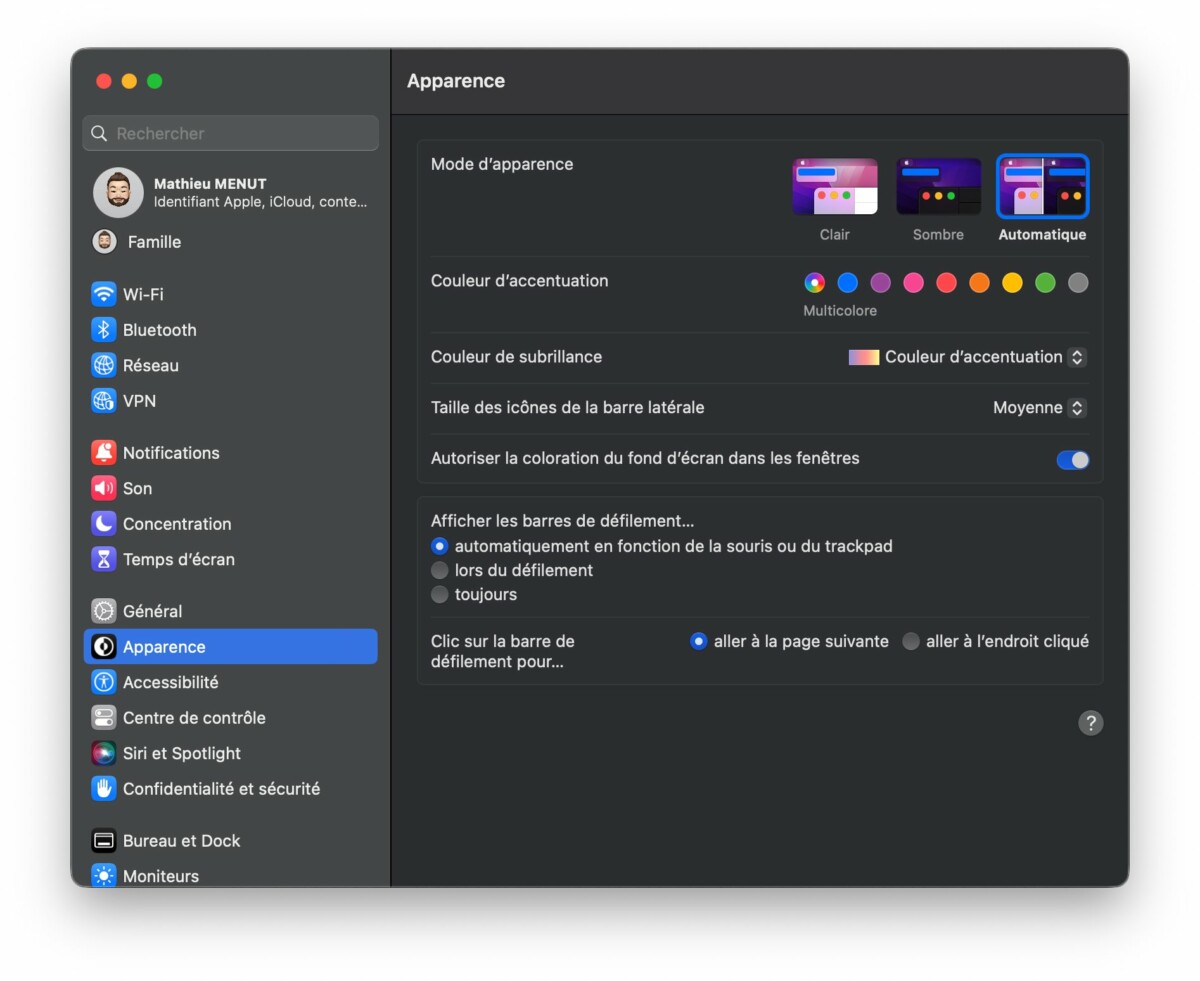The width and height of the screenshot is (1200, 981).
Task: Click the Multicolore label text
Action: (x=840, y=311)
